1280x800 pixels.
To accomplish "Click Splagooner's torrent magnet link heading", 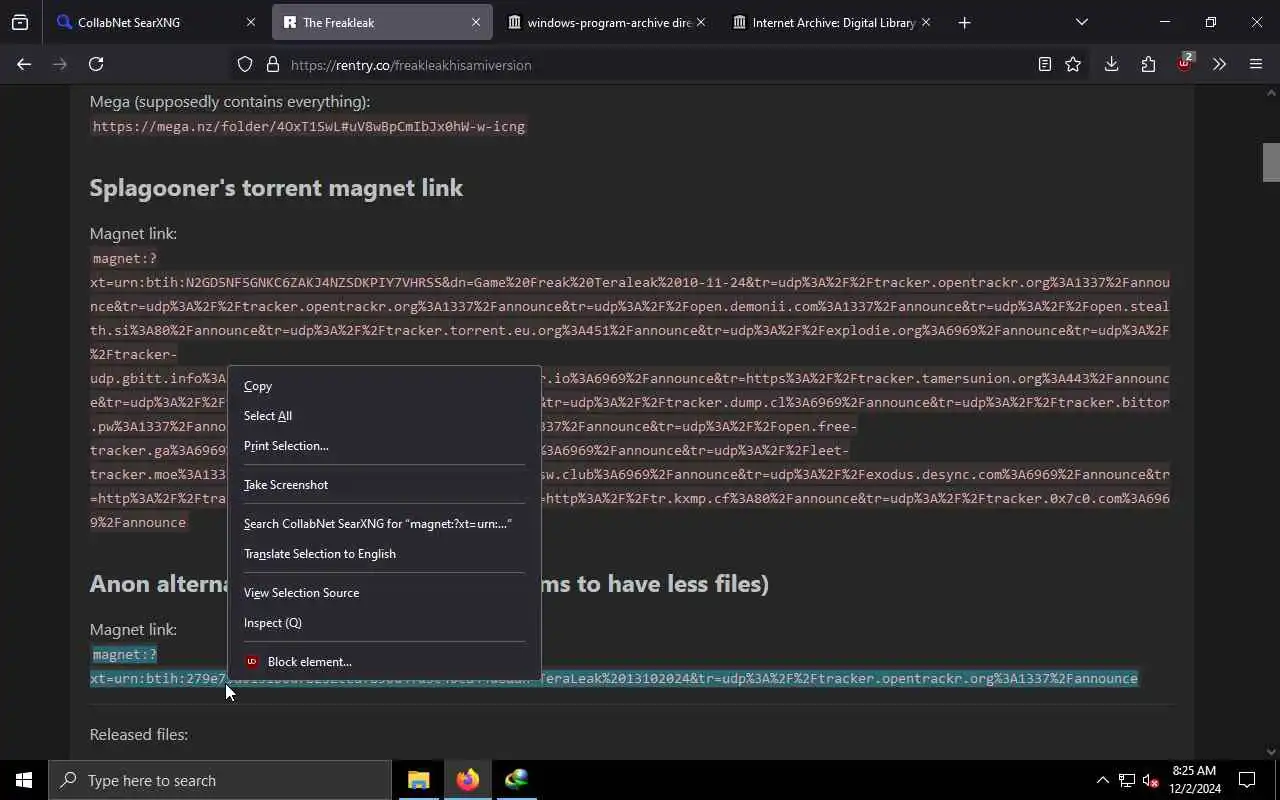I will point(276,188).
